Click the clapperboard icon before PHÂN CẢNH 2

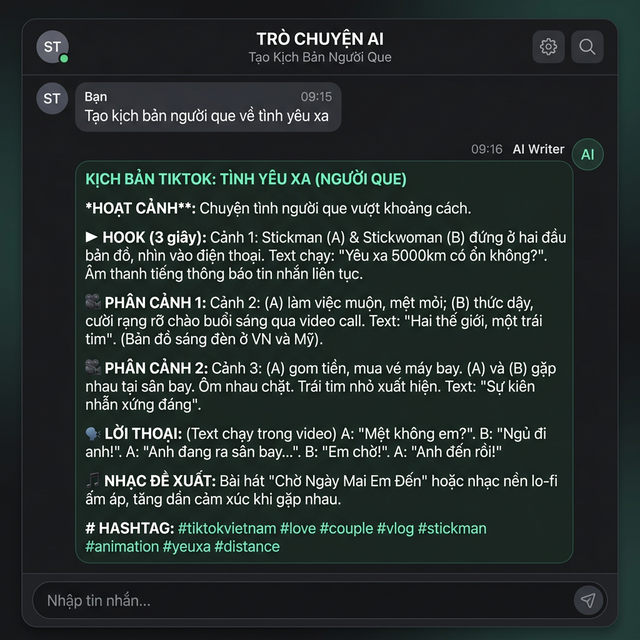[93, 366]
